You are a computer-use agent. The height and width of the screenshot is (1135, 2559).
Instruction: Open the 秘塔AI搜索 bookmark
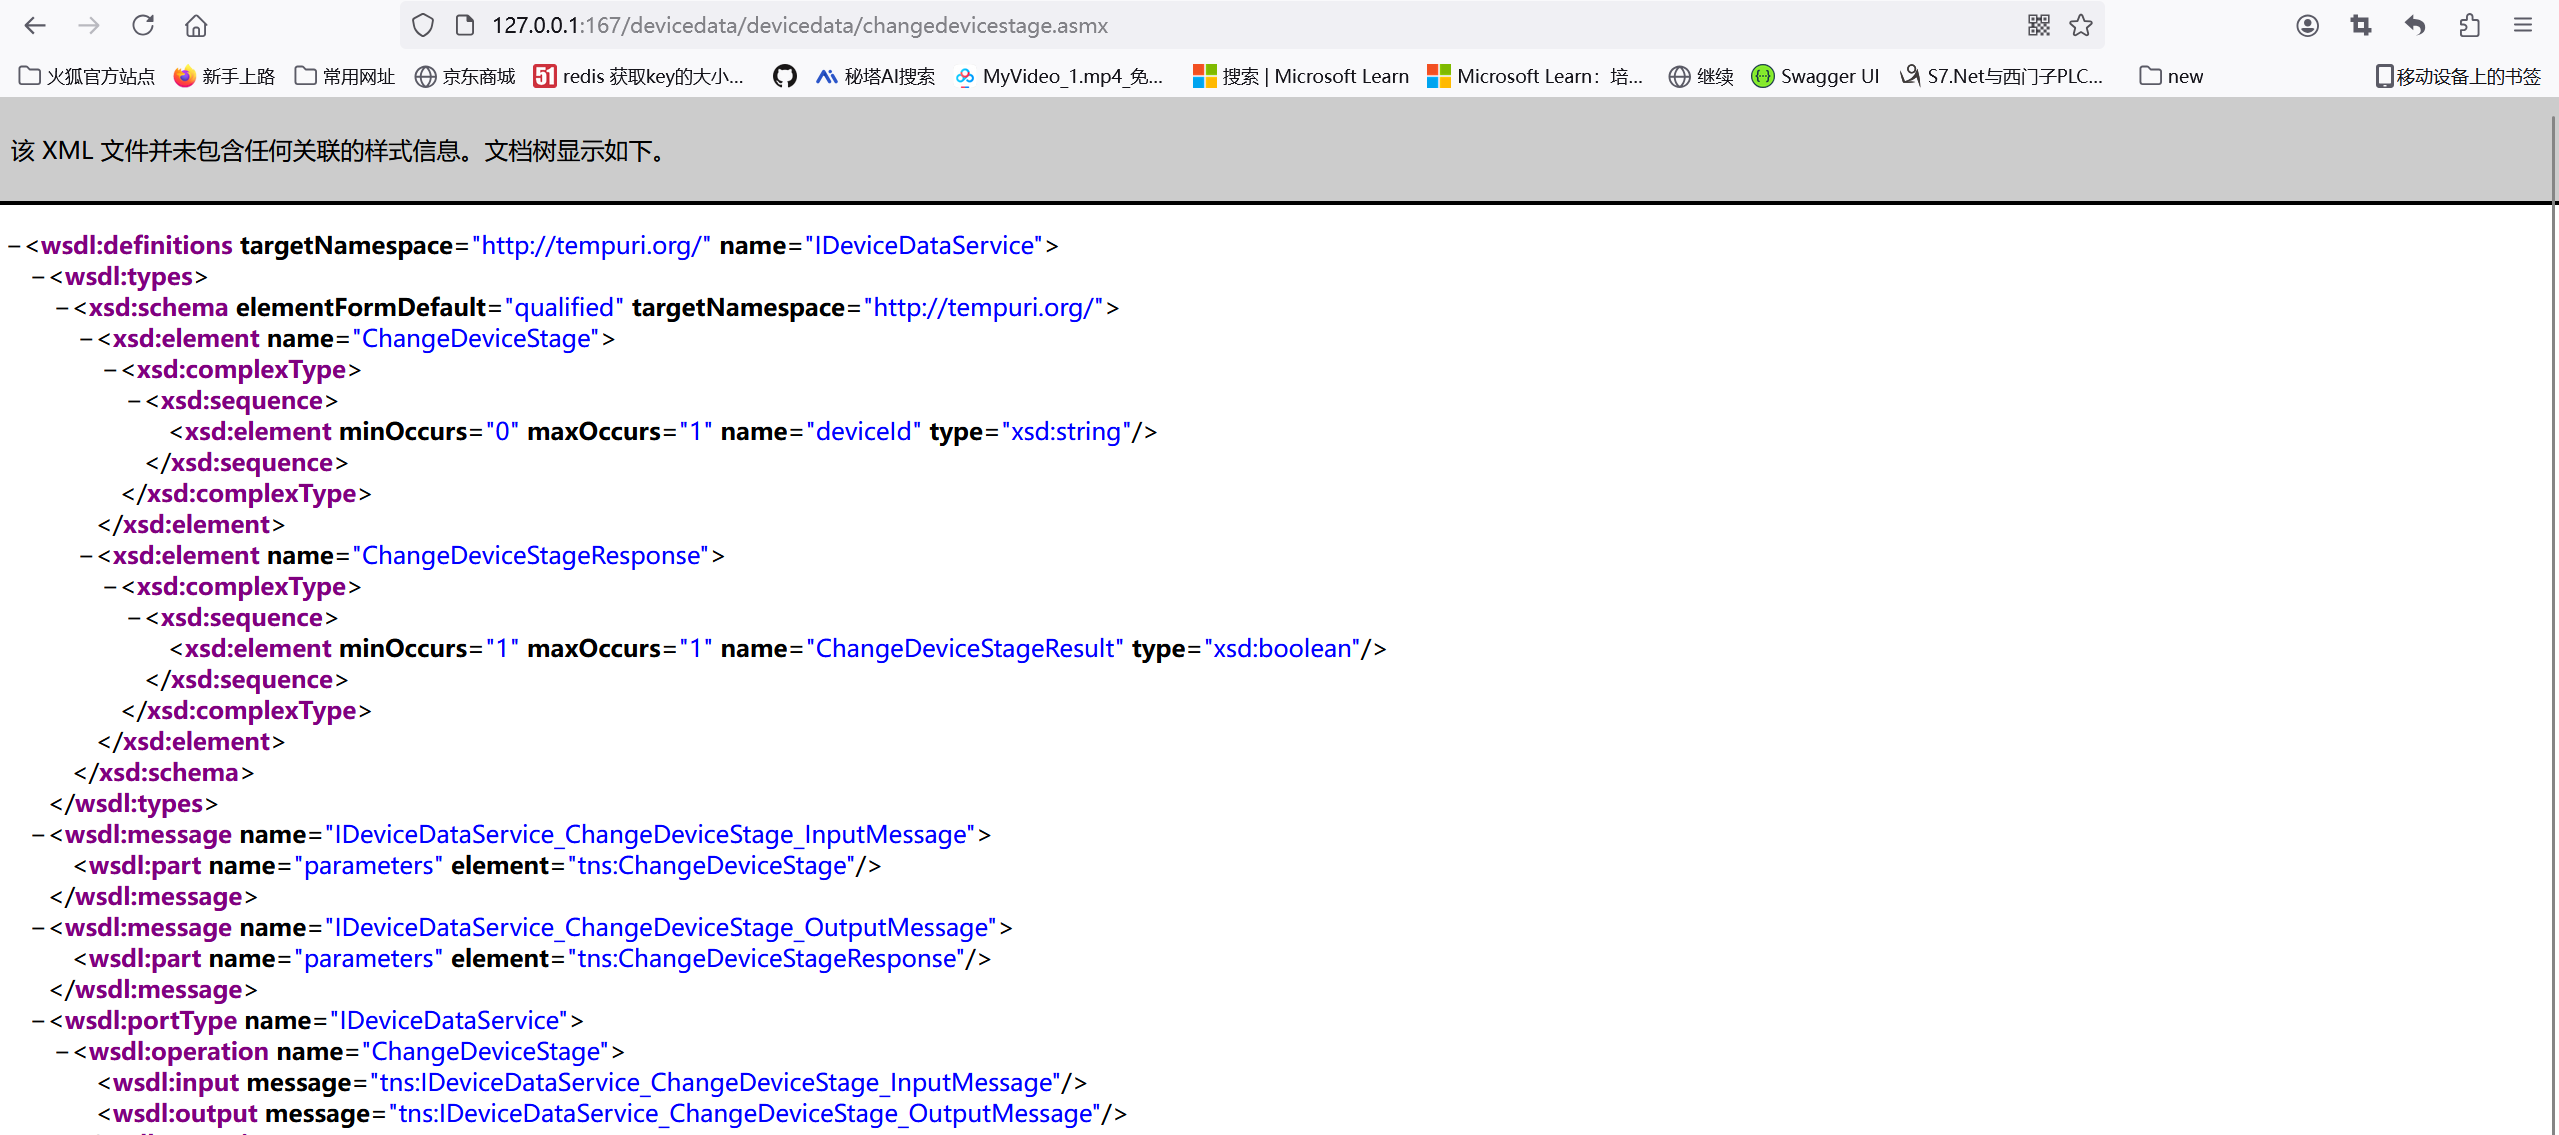[875, 76]
